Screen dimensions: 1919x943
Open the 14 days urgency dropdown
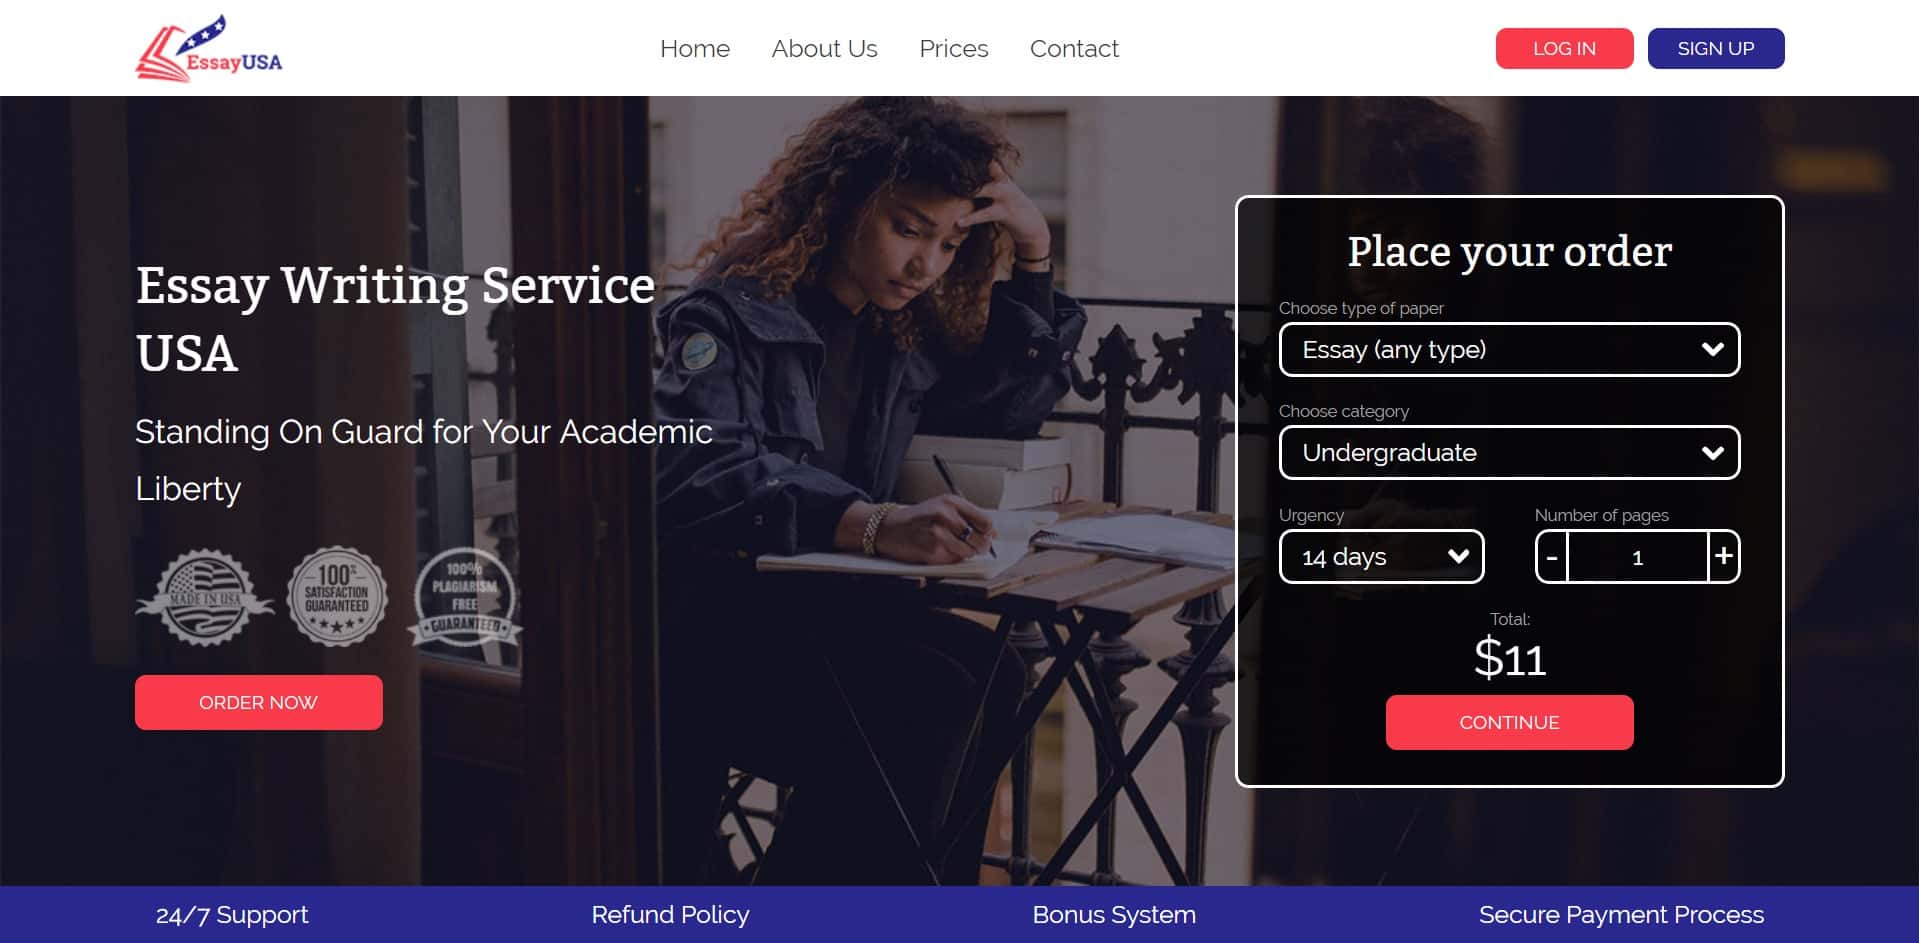(x=1381, y=556)
